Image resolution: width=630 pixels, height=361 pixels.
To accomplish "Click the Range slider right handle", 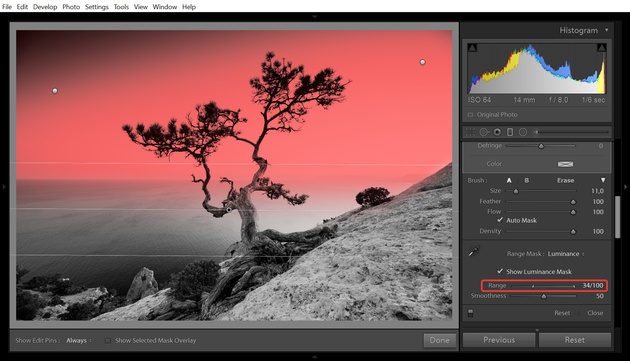I will tap(574, 286).
